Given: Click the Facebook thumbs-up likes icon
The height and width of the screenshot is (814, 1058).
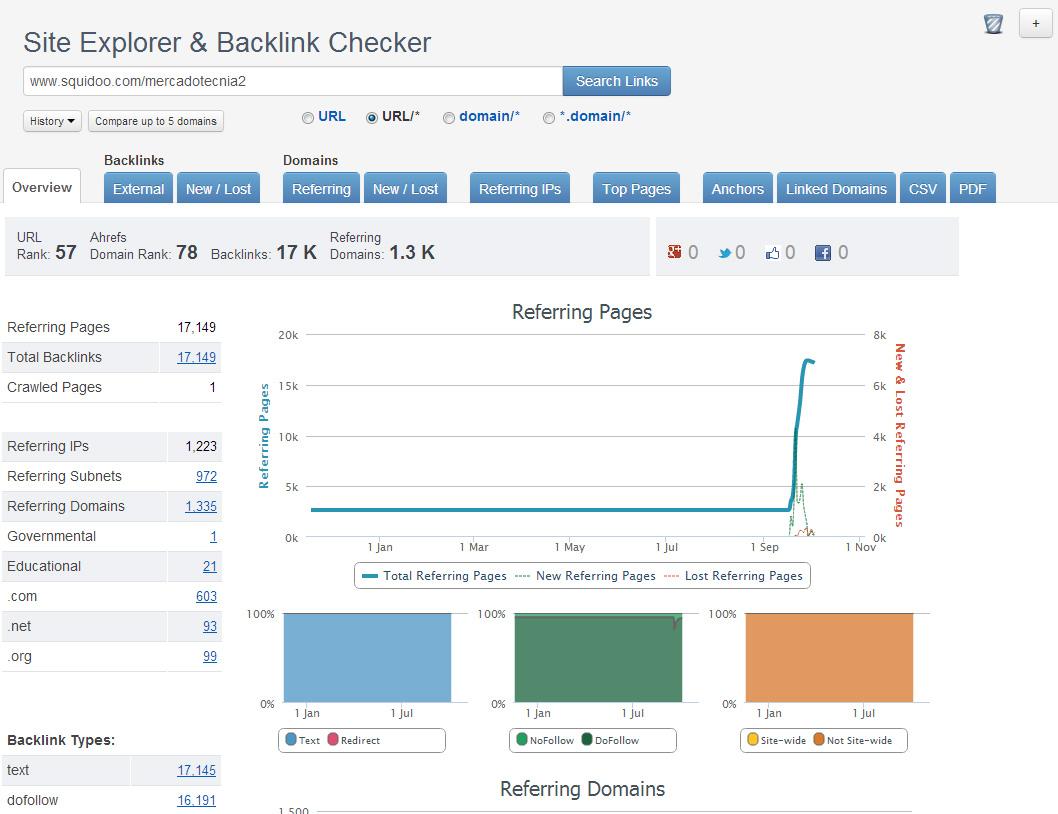Looking at the screenshot, I should click(772, 253).
